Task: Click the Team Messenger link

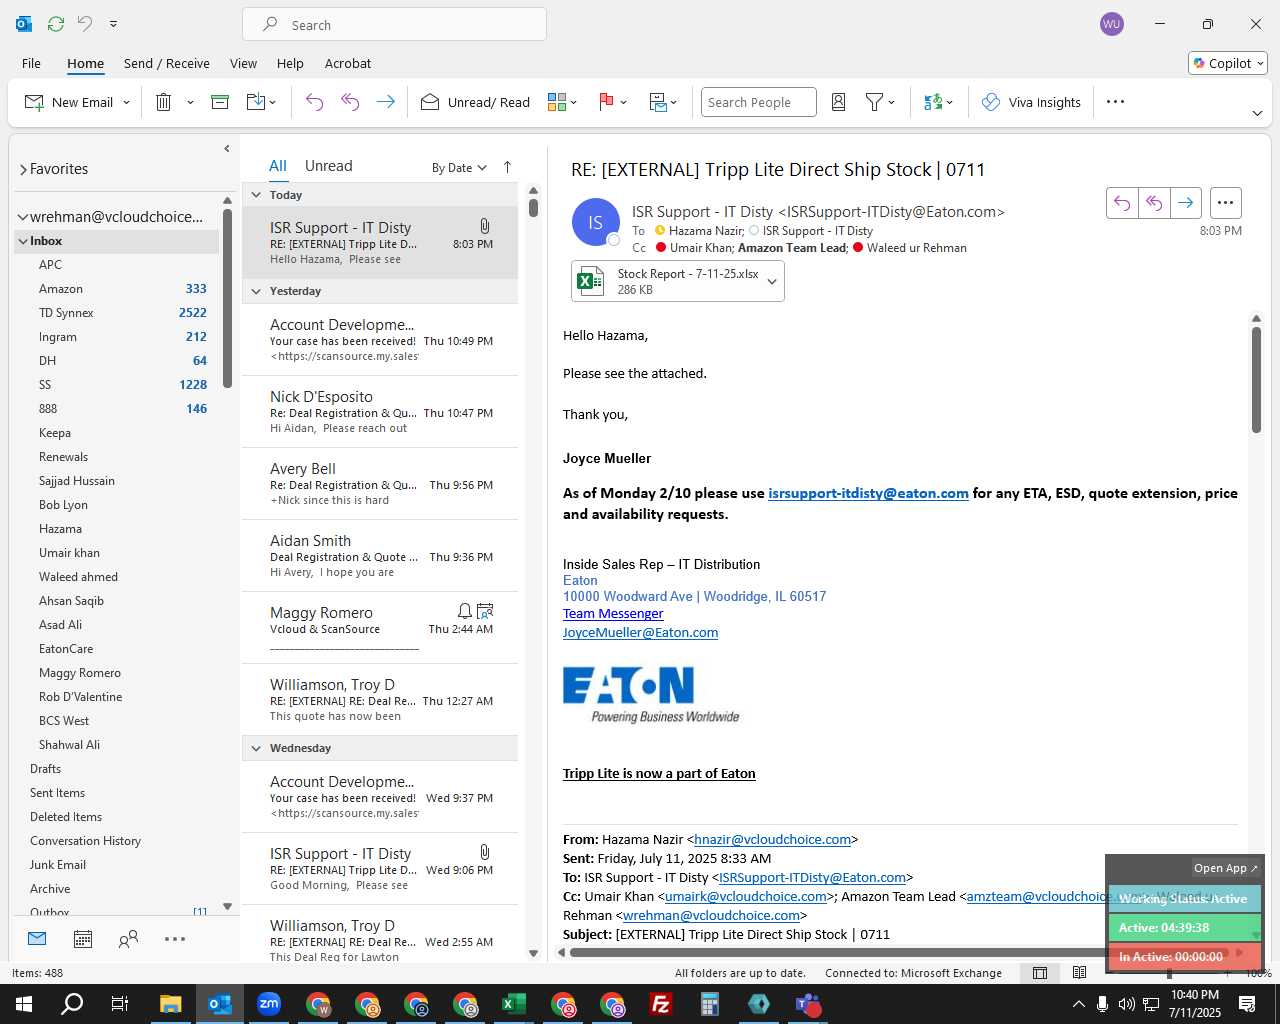Action: 613,614
